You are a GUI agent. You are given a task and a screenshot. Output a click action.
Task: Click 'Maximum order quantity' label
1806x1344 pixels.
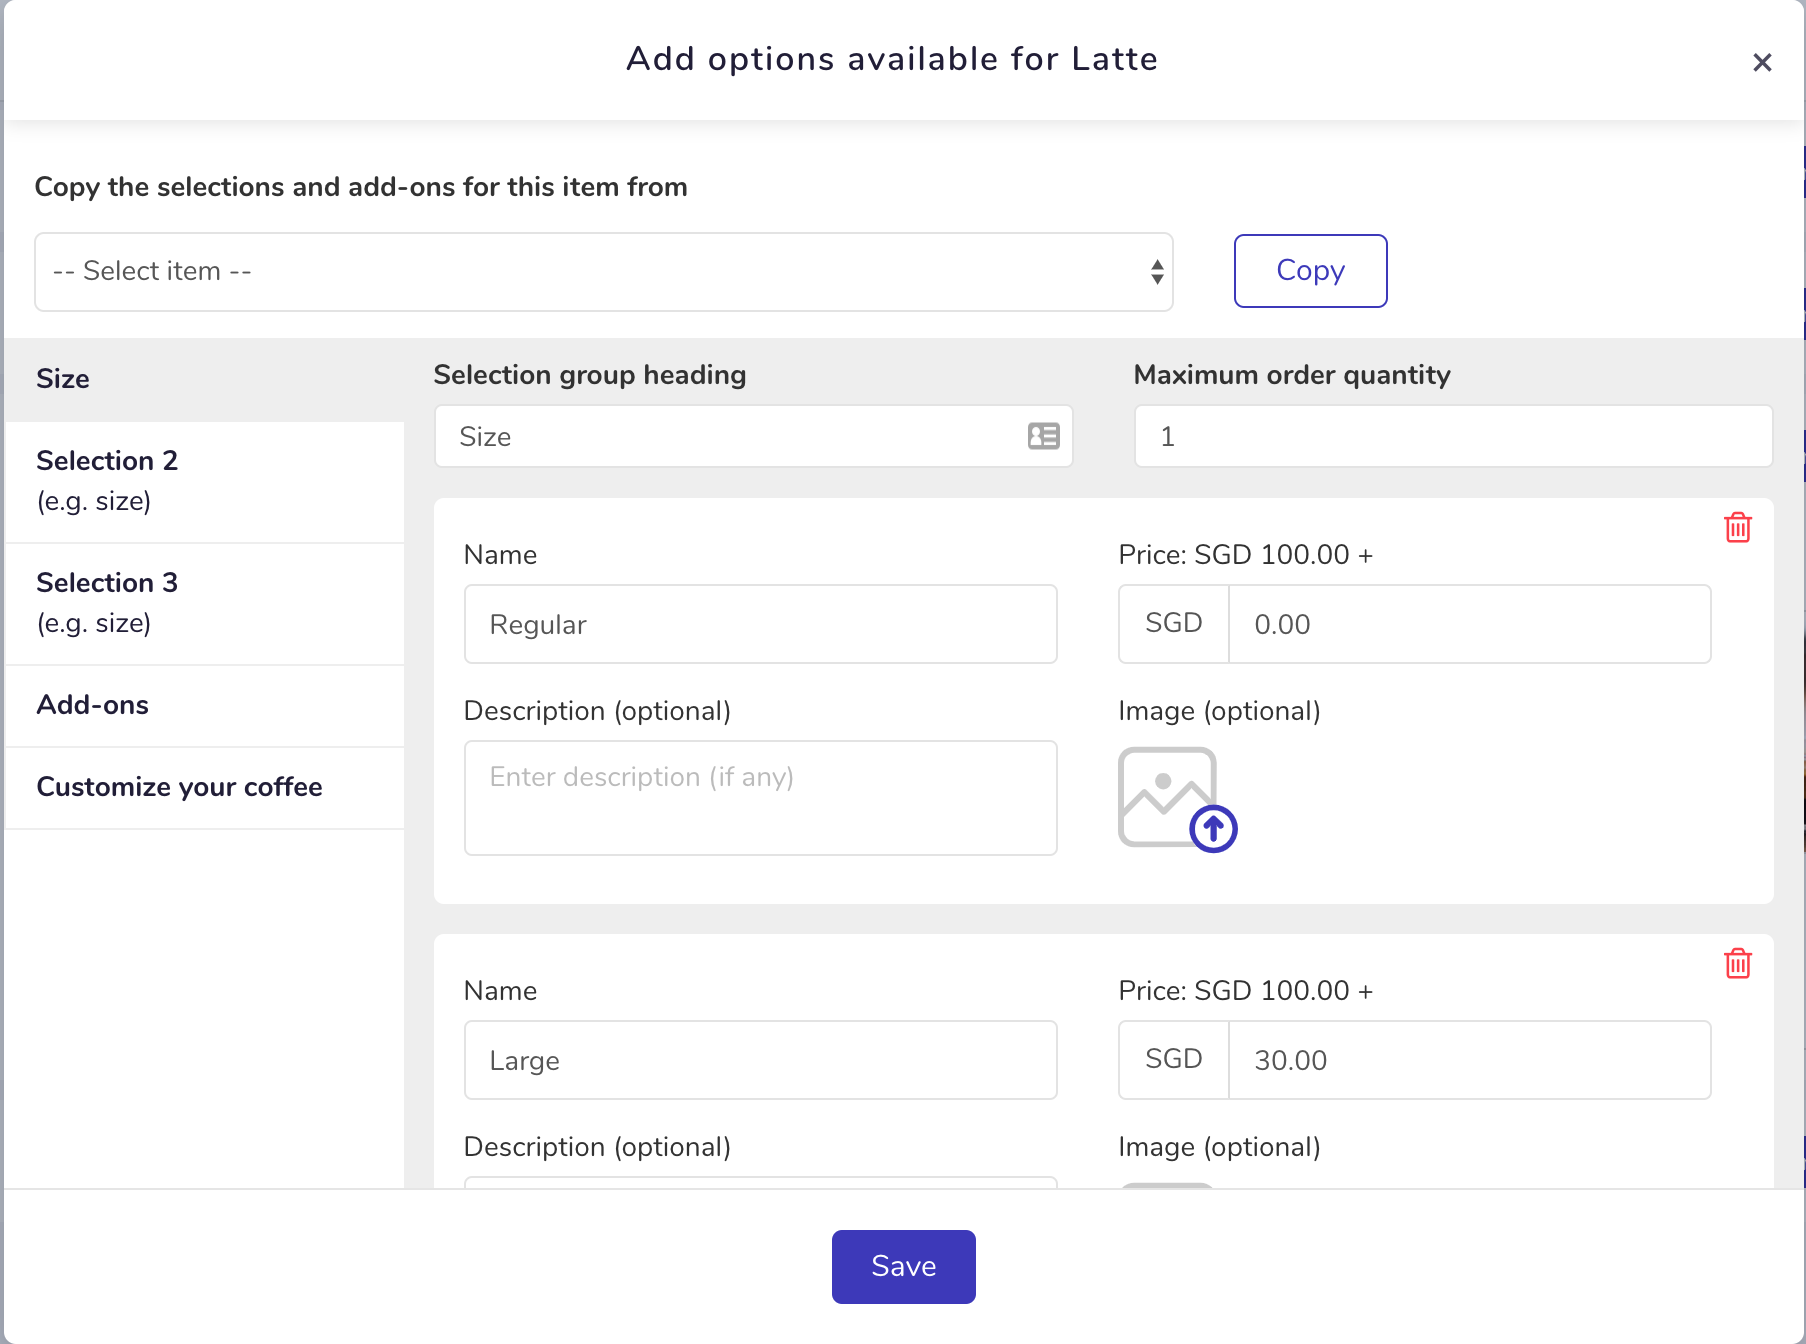click(x=1292, y=375)
